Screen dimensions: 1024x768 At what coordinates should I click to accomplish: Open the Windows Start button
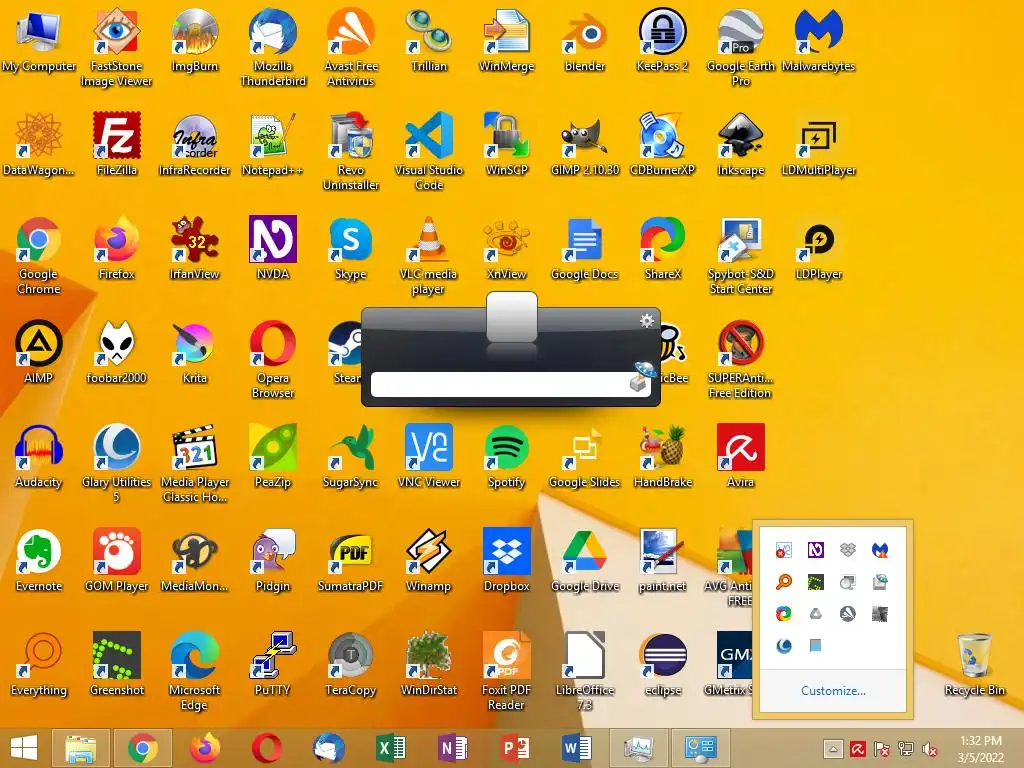coord(24,748)
